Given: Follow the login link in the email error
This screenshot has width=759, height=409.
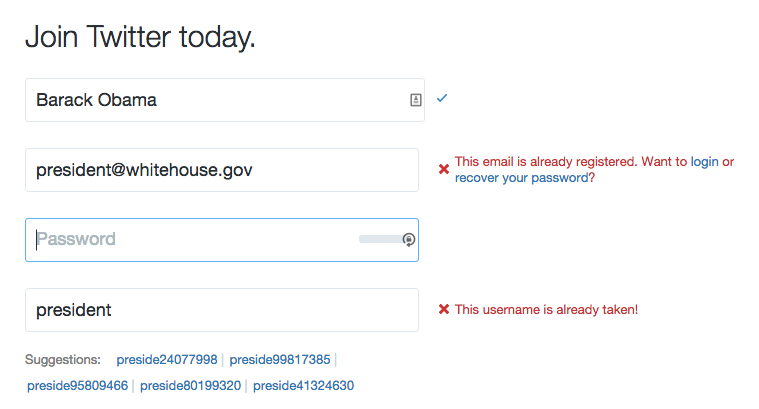Looking at the screenshot, I should pos(704,161).
